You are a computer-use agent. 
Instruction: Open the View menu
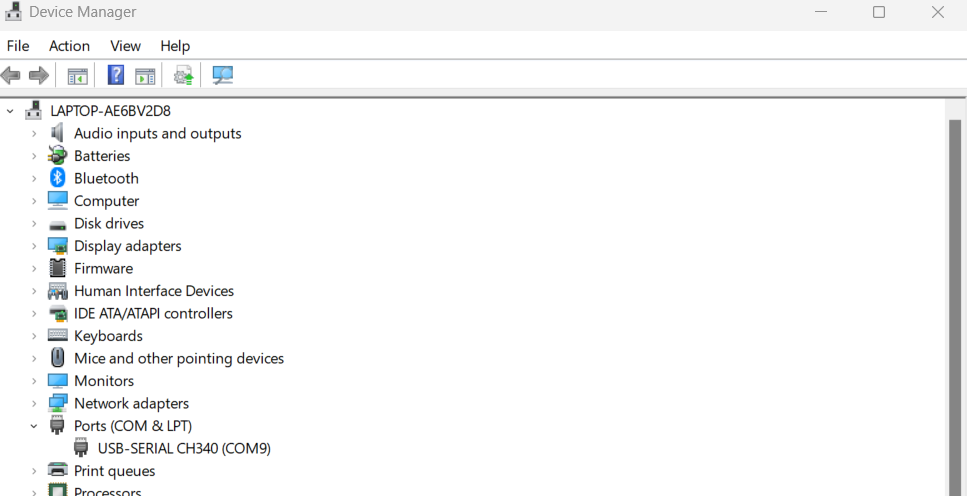pos(125,46)
